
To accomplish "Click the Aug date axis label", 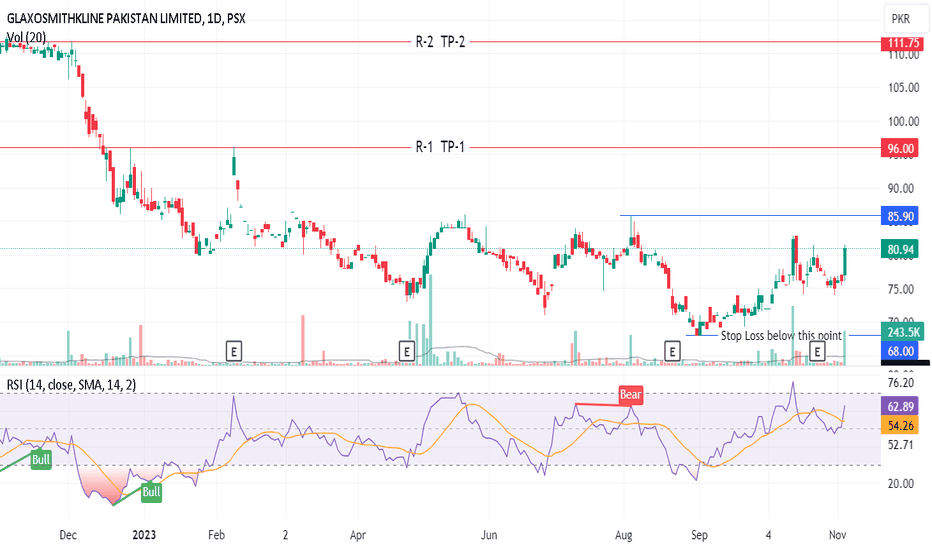I will (x=624, y=535).
